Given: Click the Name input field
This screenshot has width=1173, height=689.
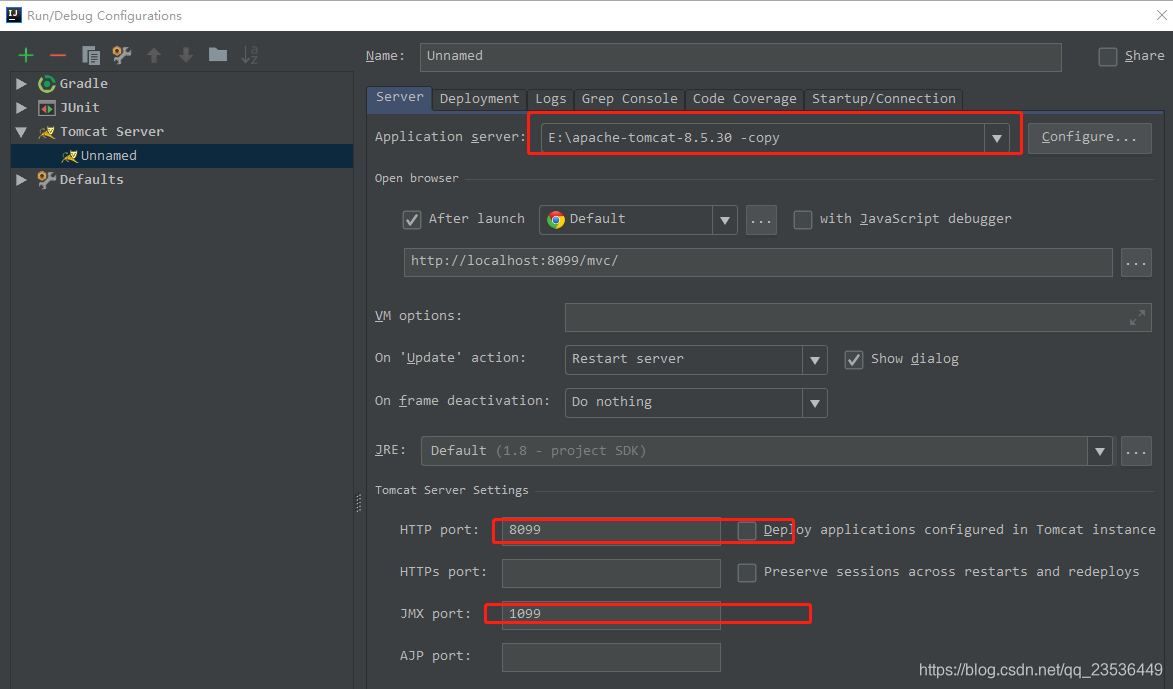Looking at the screenshot, I should [741, 57].
